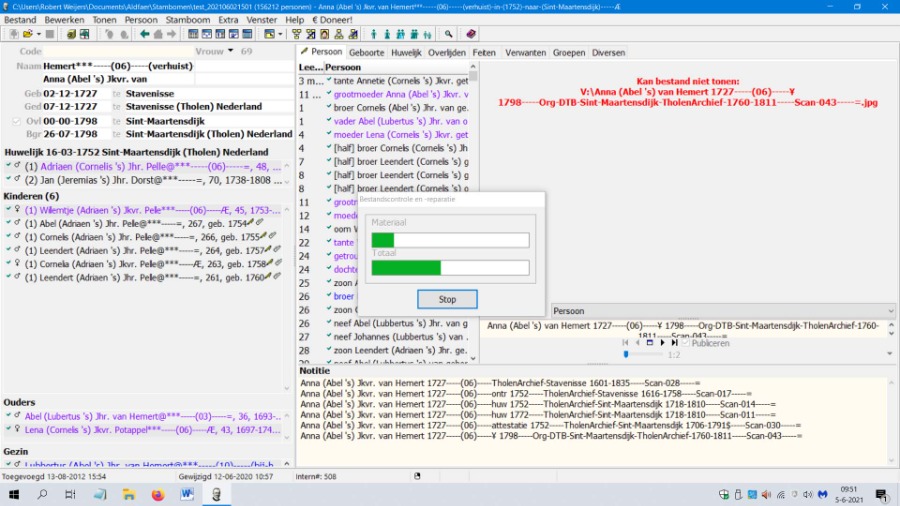
Task: Adjust the media zoom slider
Action: coord(628,354)
